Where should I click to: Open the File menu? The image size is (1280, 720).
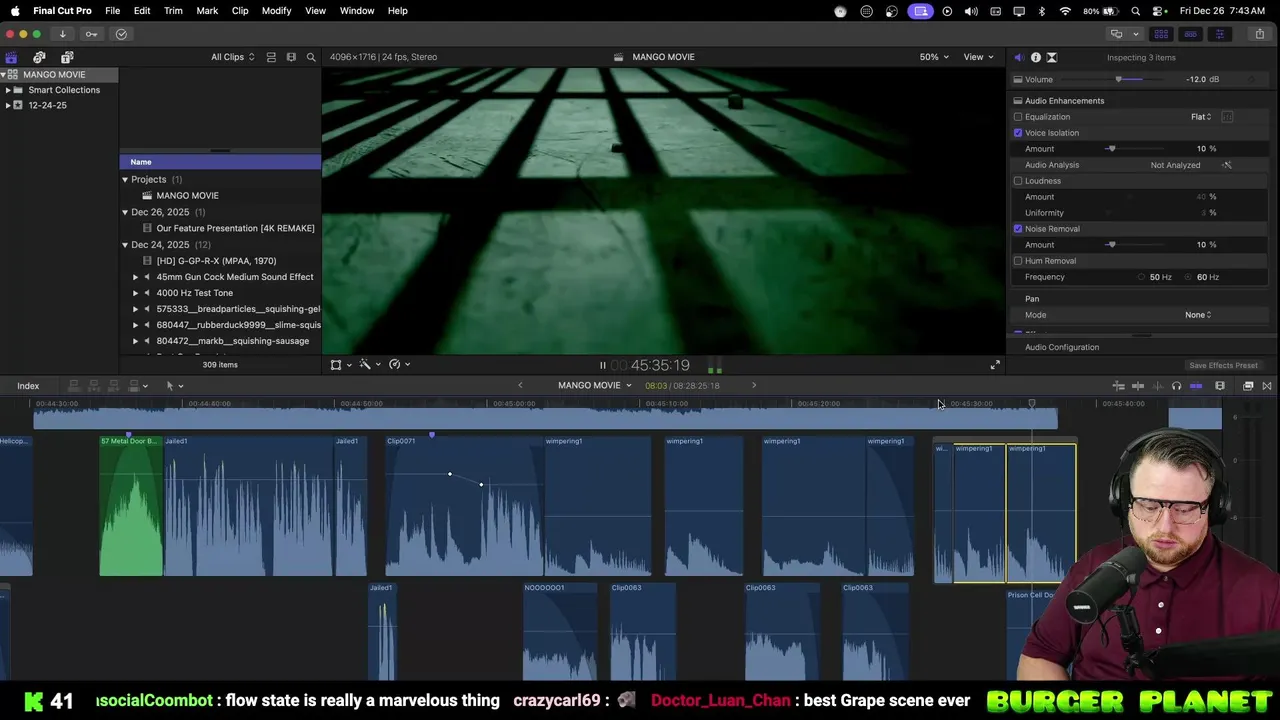tap(112, 11)
